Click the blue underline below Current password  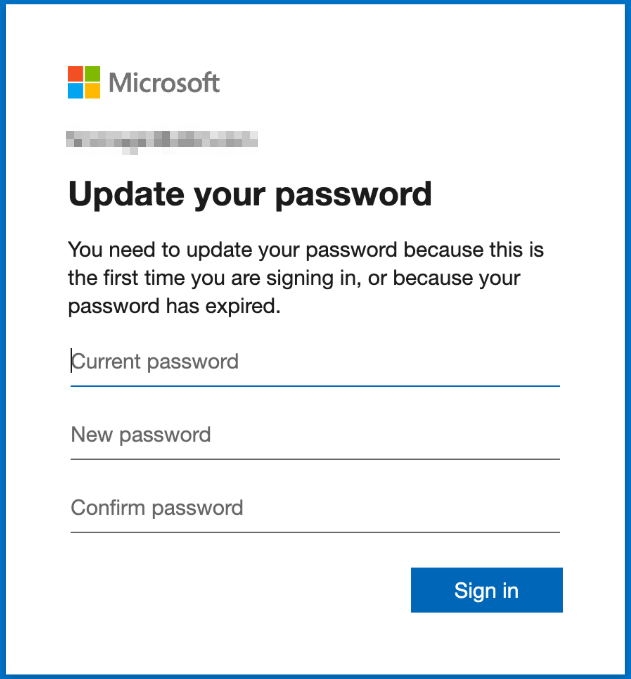click(x=314, y=385)
